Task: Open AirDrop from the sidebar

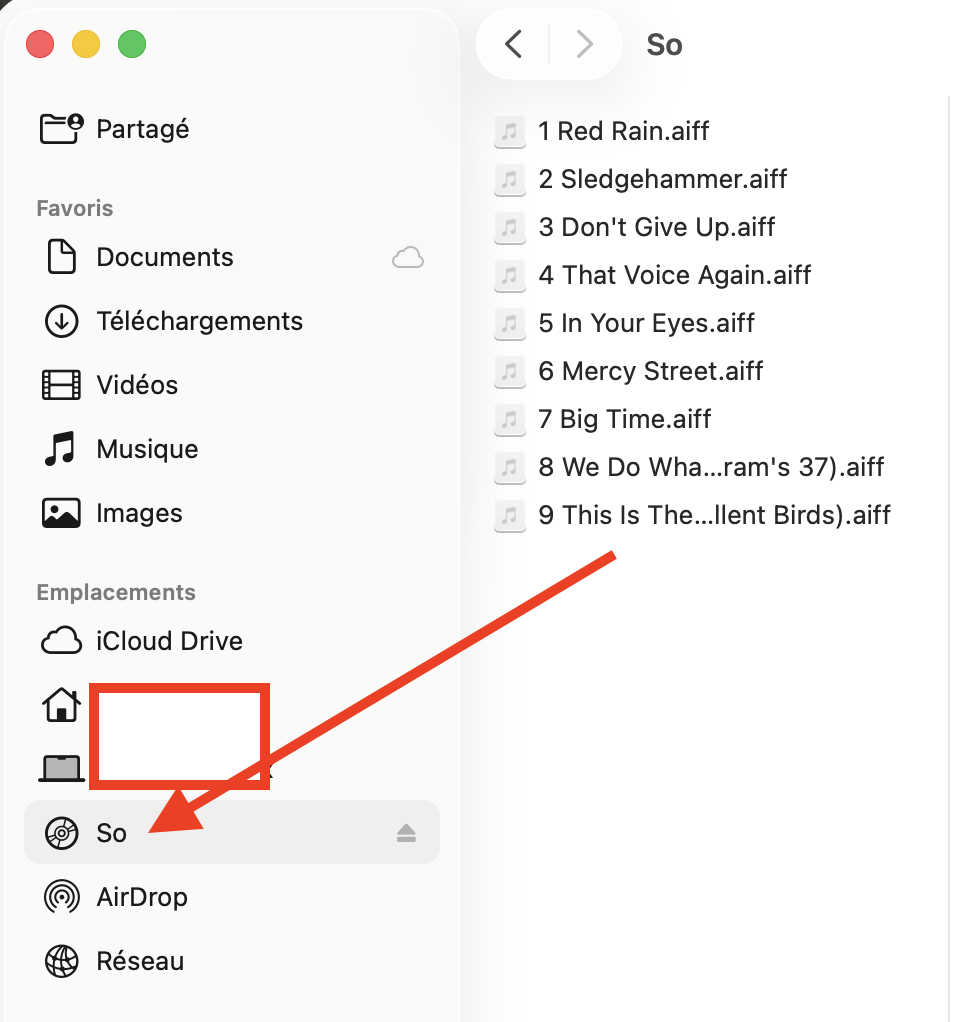Action: pos(142,898)
